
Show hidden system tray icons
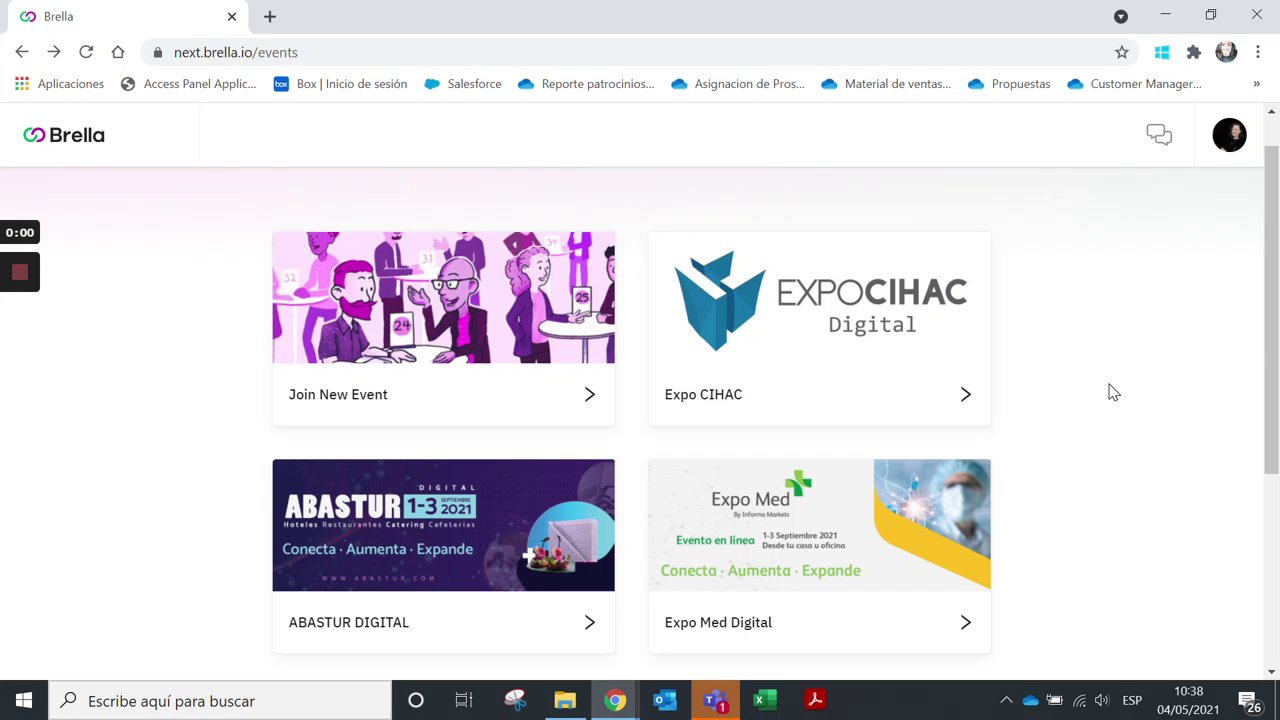(1006, 701)
